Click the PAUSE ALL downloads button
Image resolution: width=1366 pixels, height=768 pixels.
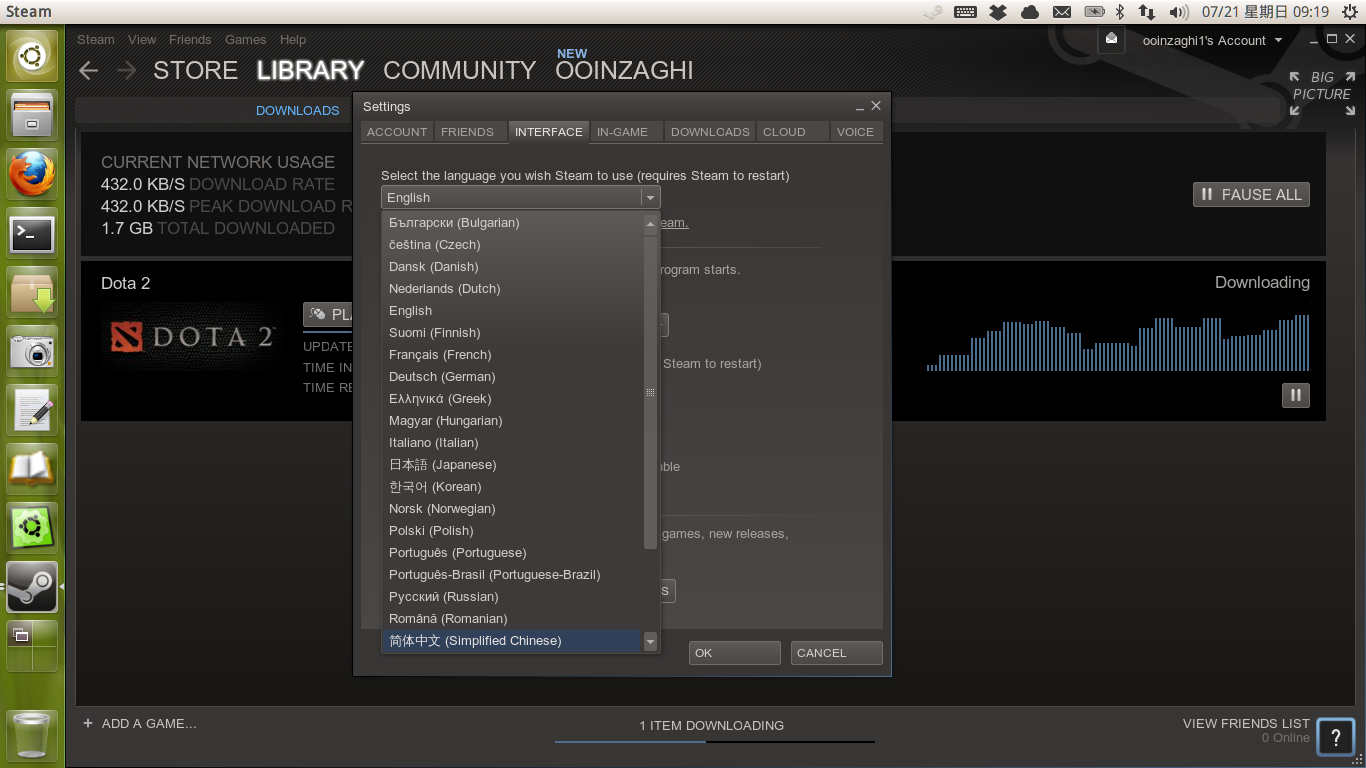(x=1251, y=195)
